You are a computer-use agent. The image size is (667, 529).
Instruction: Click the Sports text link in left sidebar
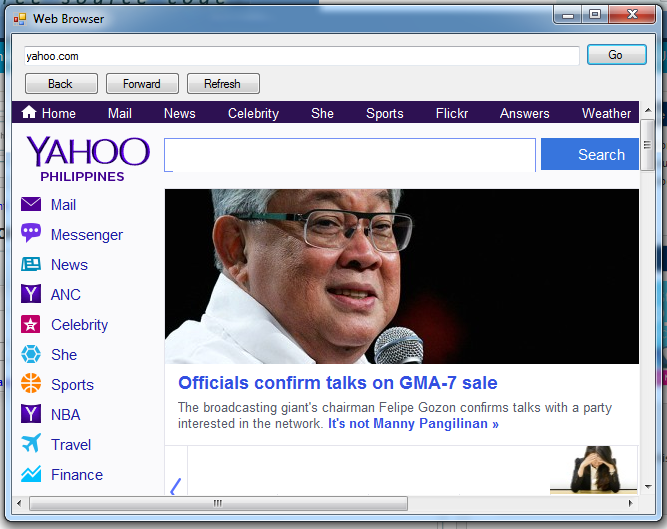72,385
